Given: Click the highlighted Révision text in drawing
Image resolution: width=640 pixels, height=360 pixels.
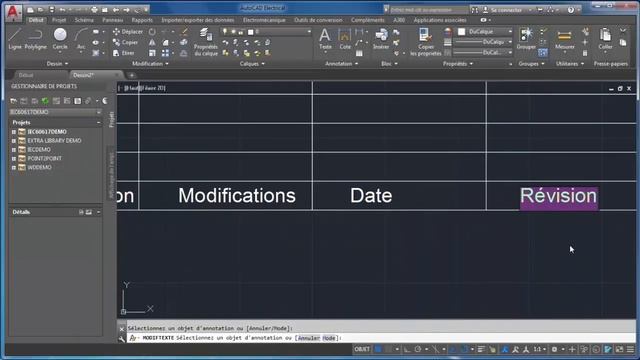Looking at the screenshot, I should coord(559,196).
